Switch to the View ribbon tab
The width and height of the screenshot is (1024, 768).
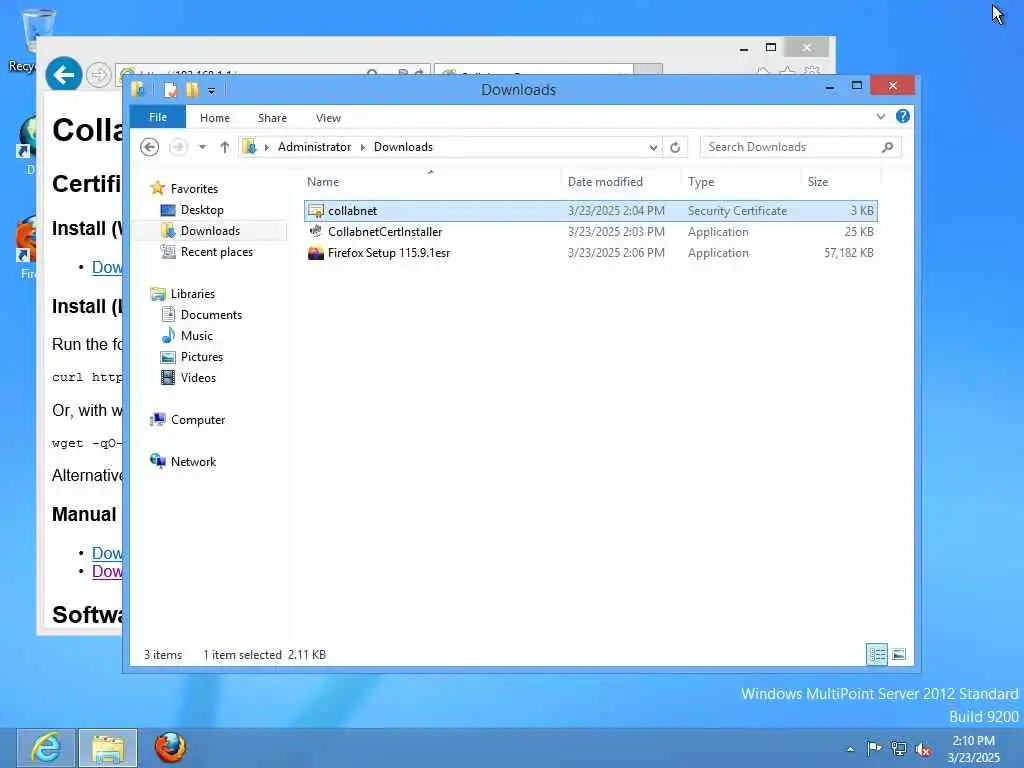pos(328,118)
